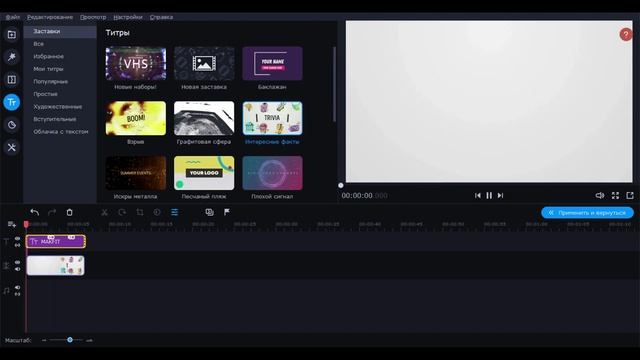Viewport: 640px width, 360px height.
Task: Select the Плохой сигнал preset
Action: point(272,173)
